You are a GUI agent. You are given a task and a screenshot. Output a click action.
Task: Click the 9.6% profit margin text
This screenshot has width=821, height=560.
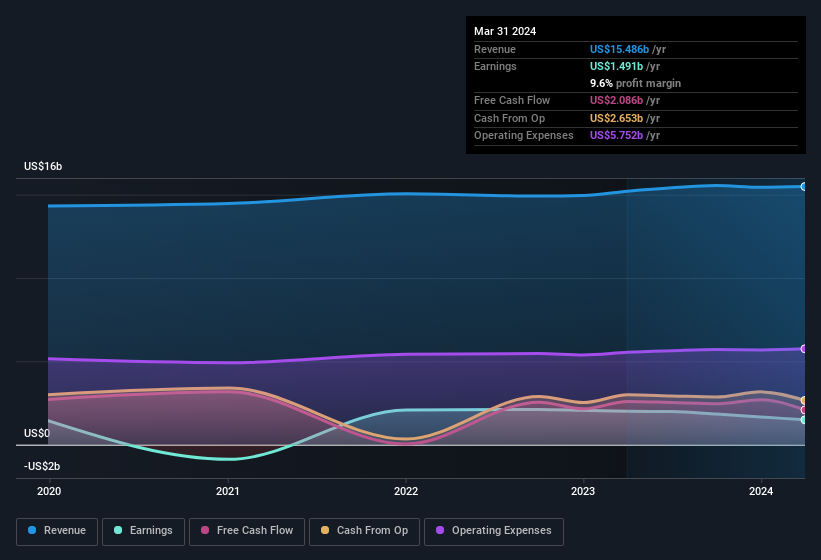(x=635, y=83)
